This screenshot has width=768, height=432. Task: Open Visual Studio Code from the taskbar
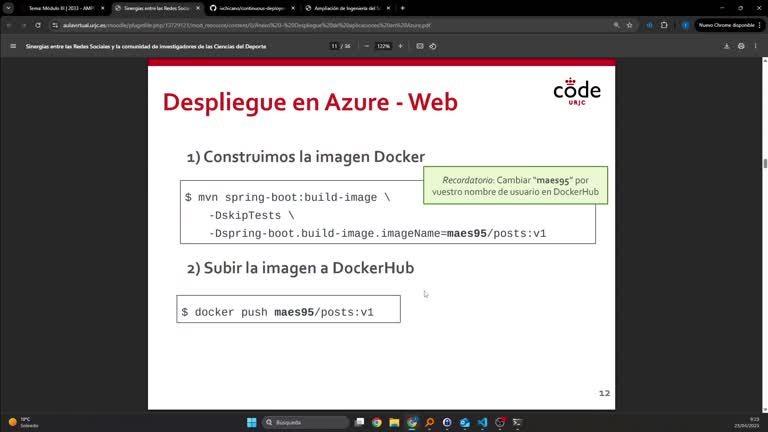pyautogui.click(x=482, y=422)
